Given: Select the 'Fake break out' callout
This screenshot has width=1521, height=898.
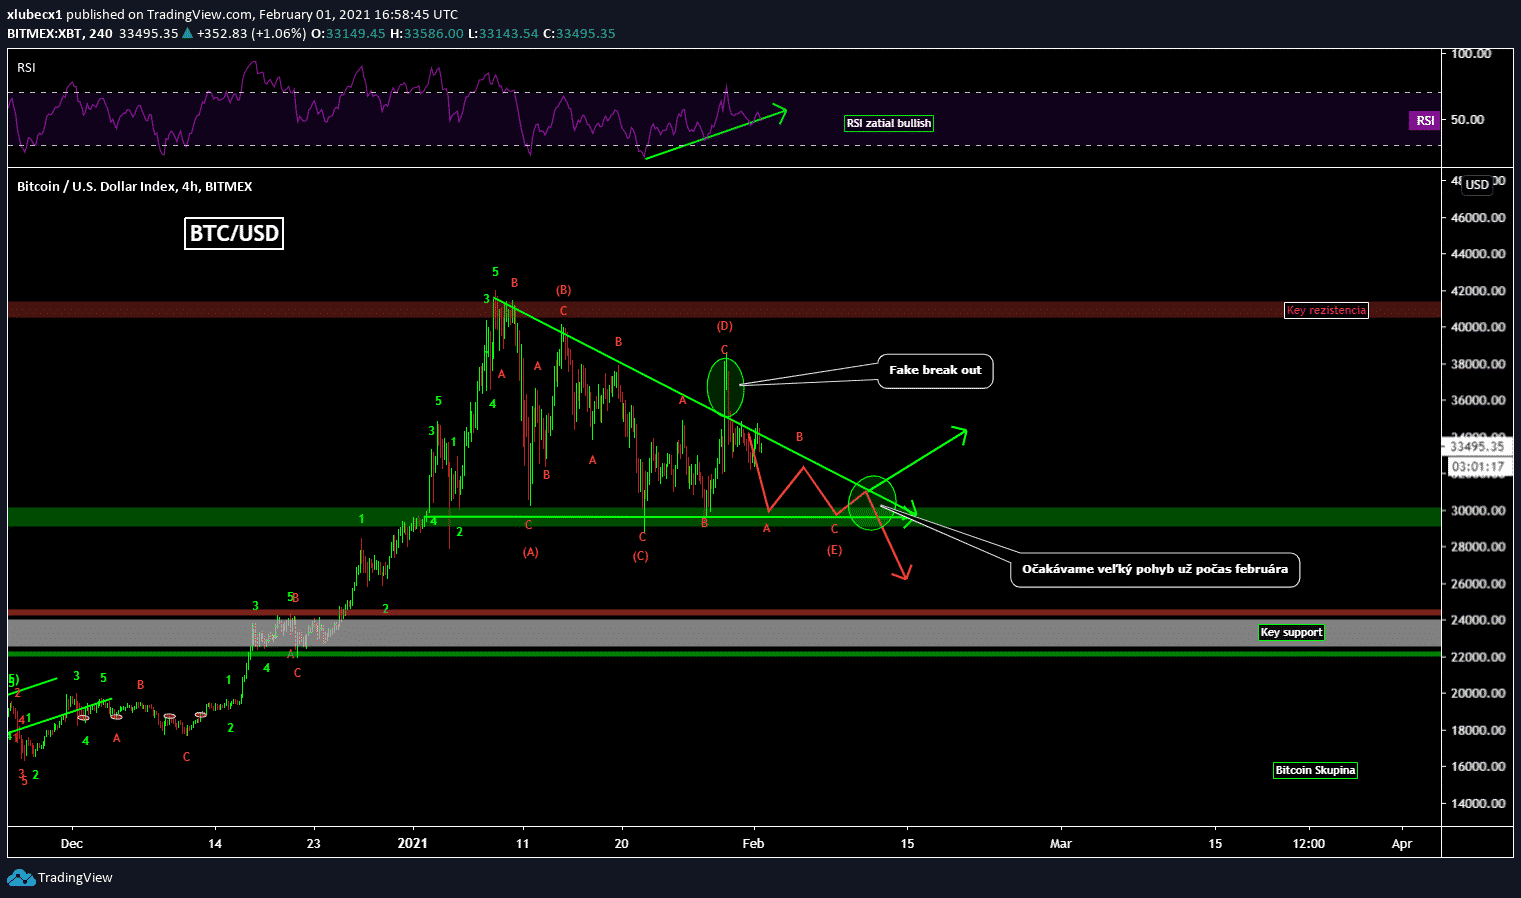Looking at the screenshot, I should (x=935, y=370).
